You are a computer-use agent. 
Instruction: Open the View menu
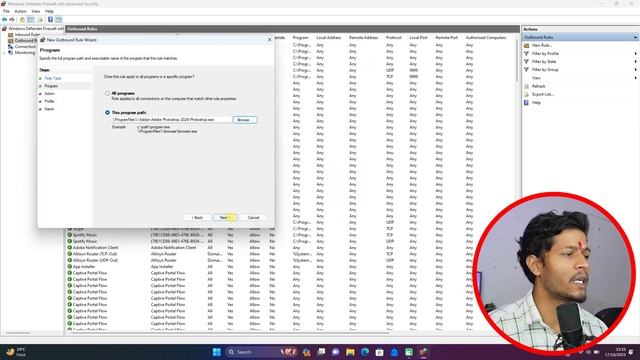pos(36,11)
